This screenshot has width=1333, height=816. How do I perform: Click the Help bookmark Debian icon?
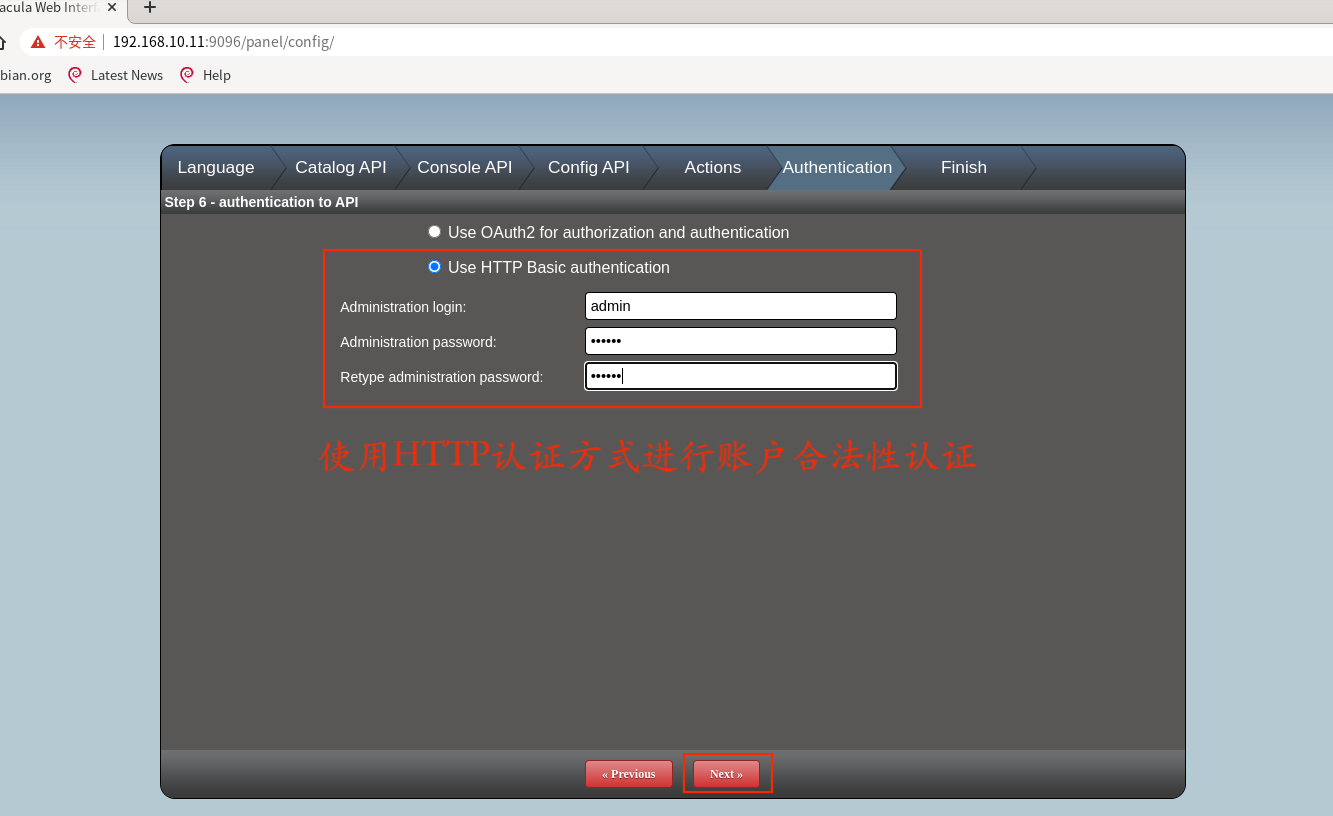(x=187, y=75)
